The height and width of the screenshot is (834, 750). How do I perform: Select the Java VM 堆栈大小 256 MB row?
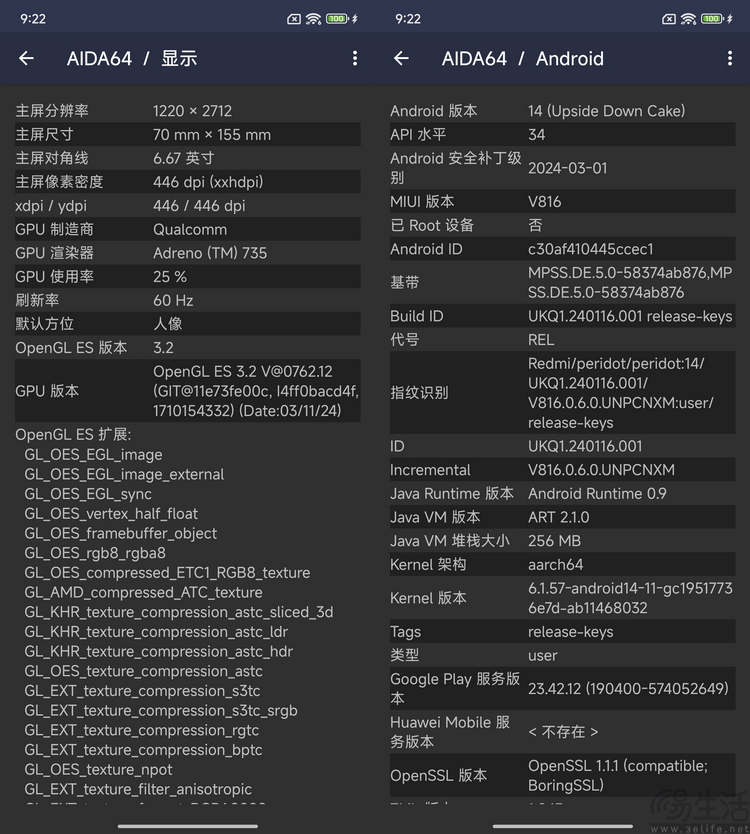pyautogui.click(x=563, y=540)
